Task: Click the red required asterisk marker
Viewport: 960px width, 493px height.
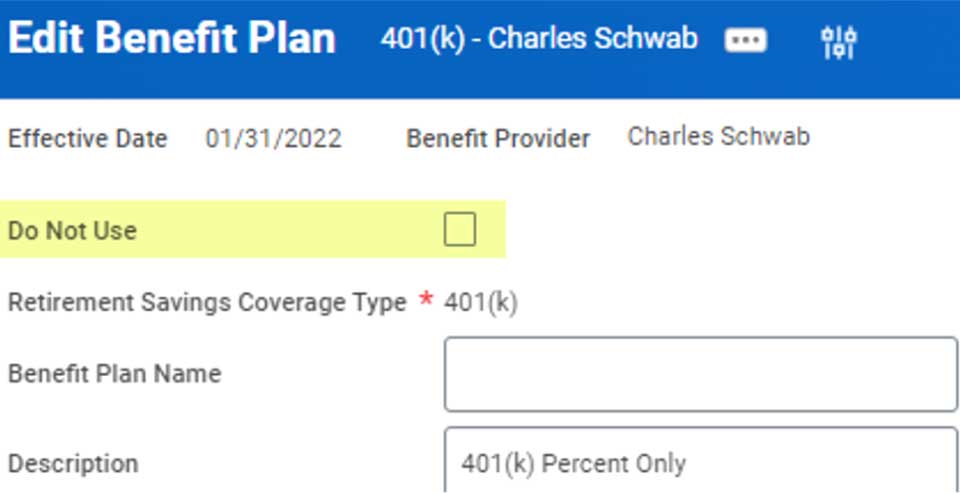Action: [x=426, y=300]
